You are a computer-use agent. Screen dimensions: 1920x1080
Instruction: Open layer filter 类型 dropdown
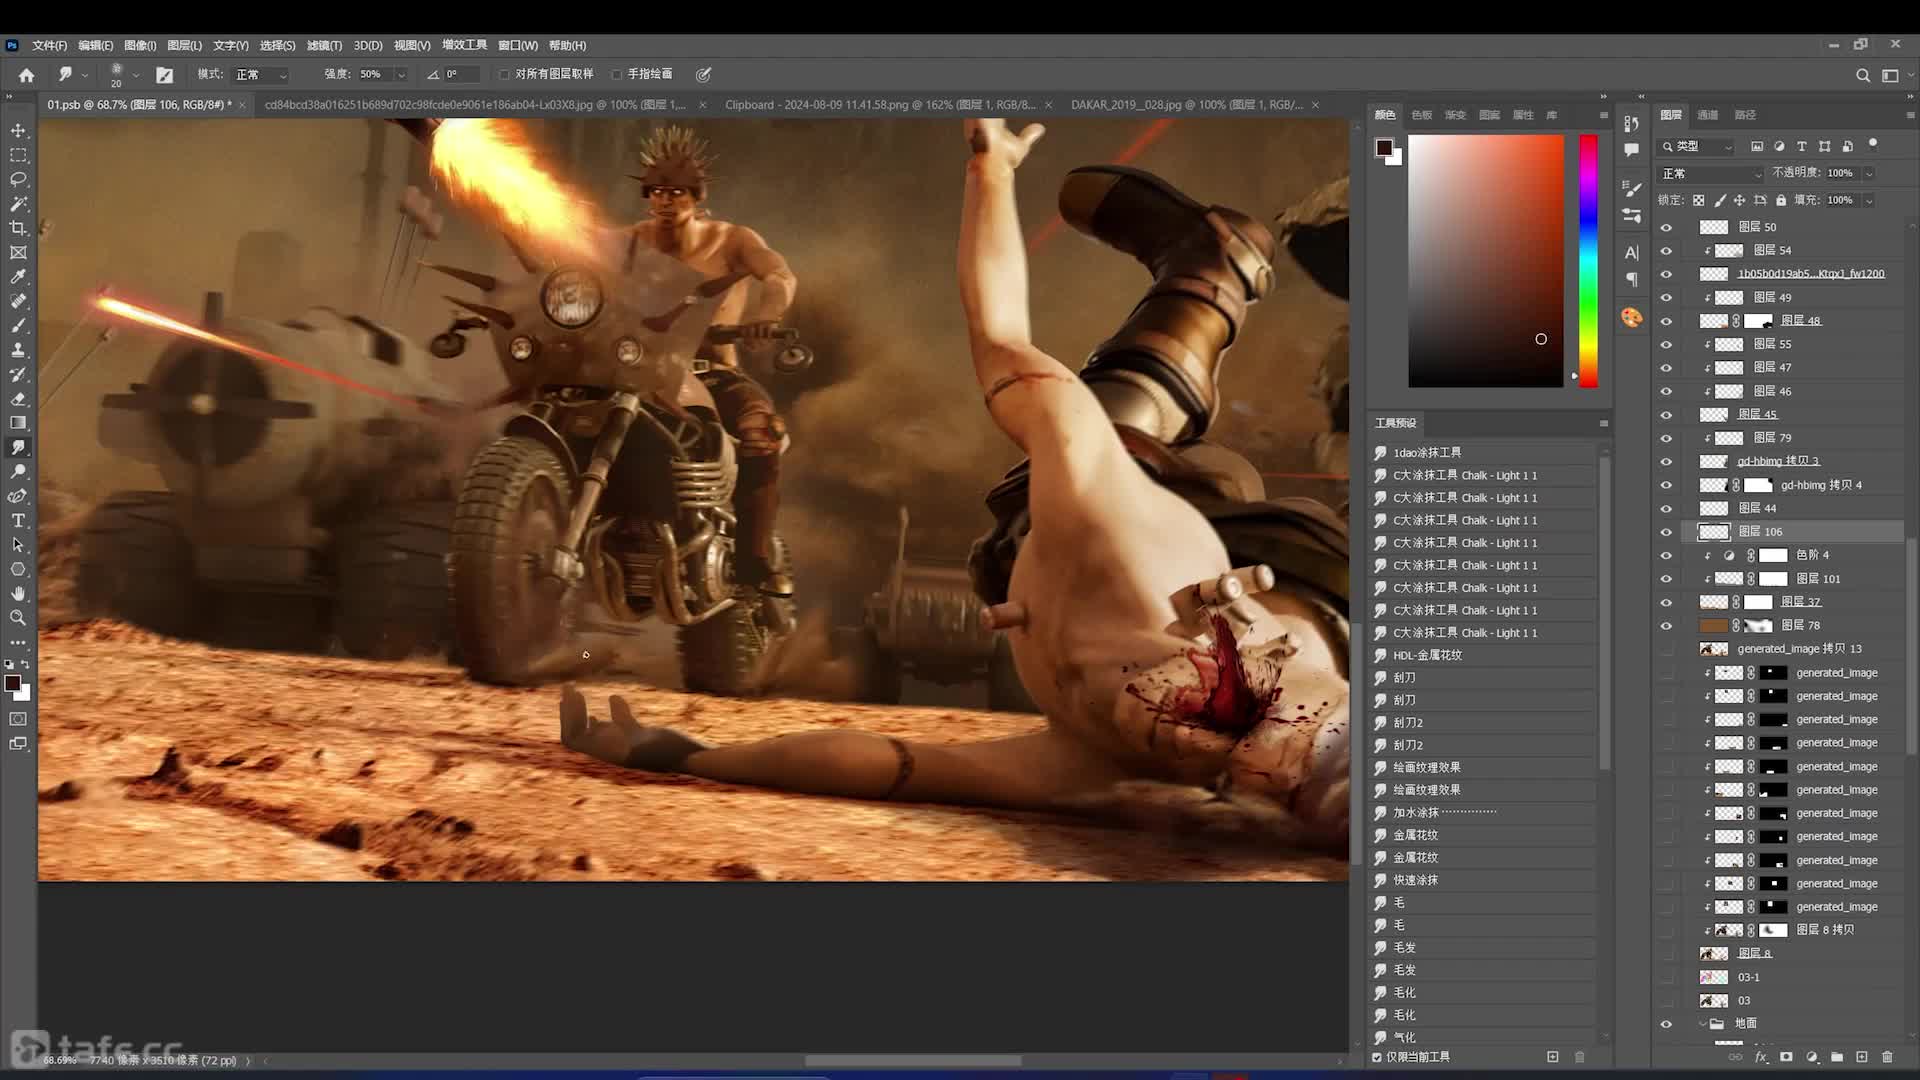point(1697,146)
